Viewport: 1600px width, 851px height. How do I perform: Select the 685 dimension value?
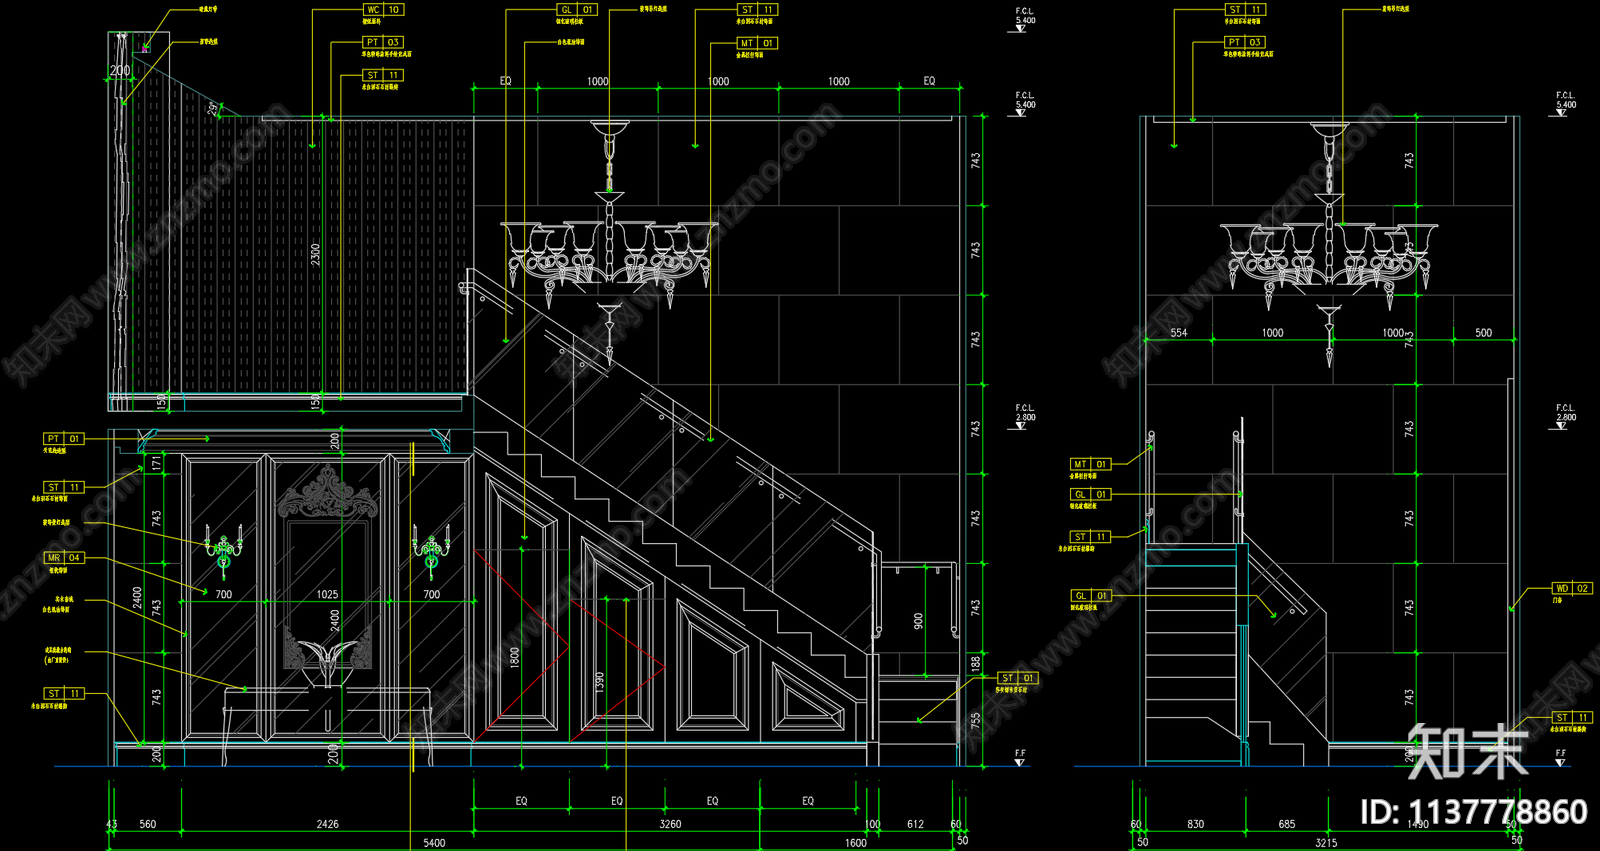coord(1287,824)
